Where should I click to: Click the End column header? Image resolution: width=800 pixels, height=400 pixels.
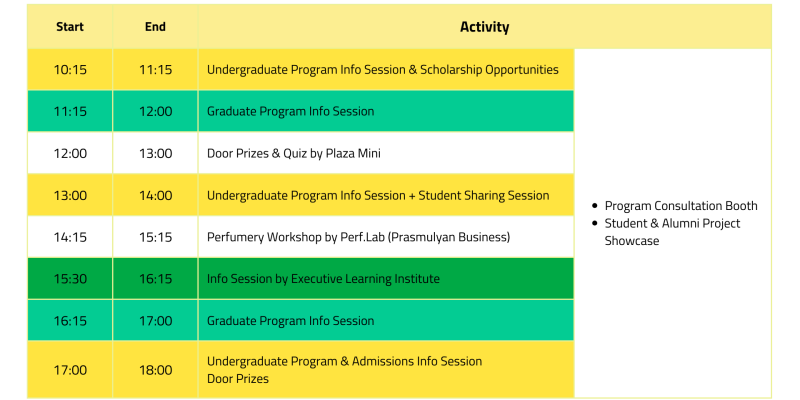155,27
